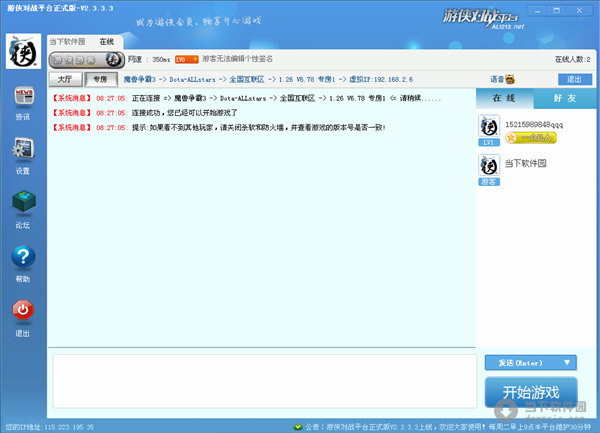The height and width of the screenshot is (433, 600).
Task: Select username 当下软件园 in online list
Action: point(525,163)
